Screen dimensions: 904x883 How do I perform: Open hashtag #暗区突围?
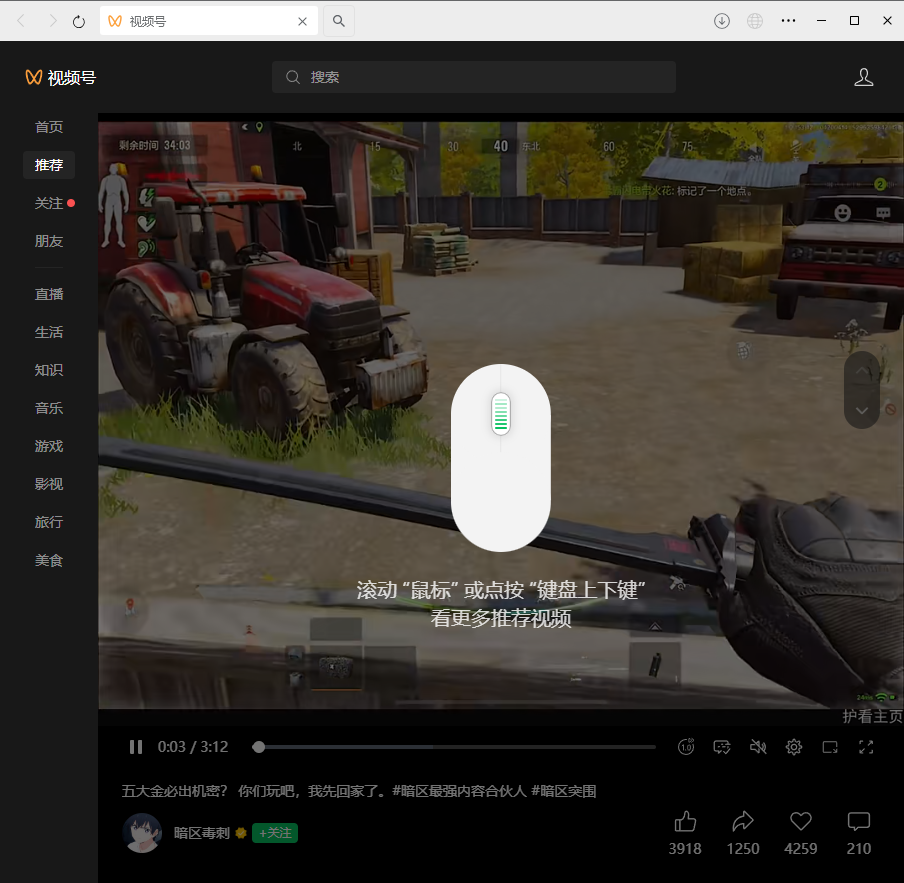click(x=563, y=791)
